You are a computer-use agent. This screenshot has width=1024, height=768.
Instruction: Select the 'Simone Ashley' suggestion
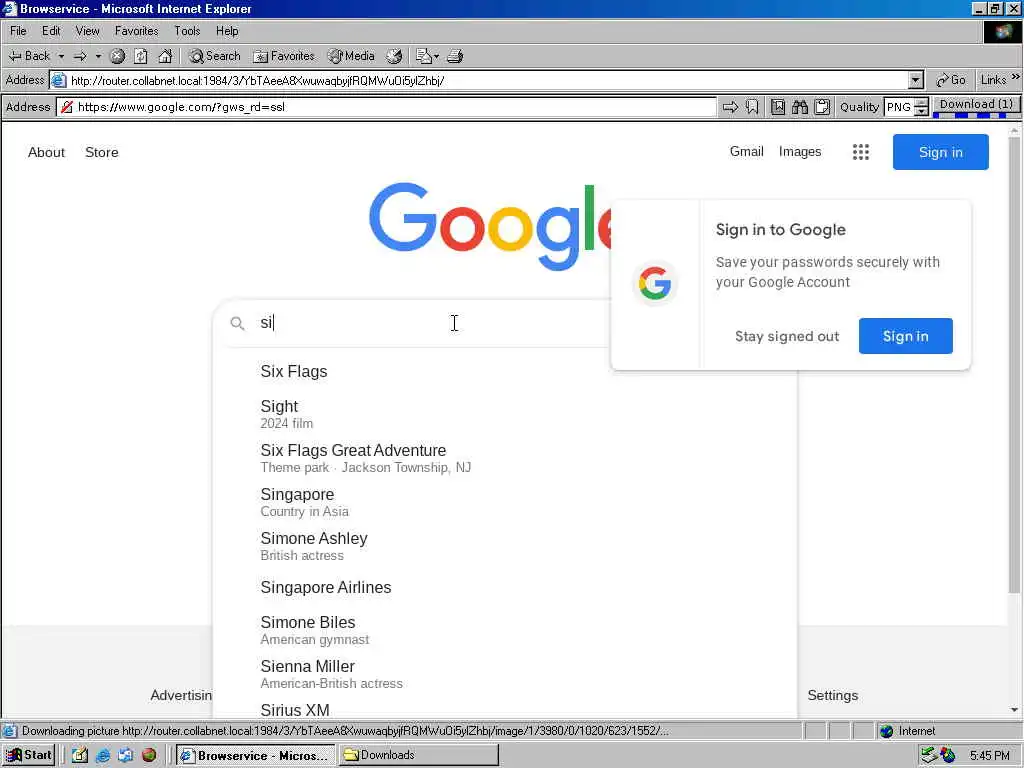504,546
